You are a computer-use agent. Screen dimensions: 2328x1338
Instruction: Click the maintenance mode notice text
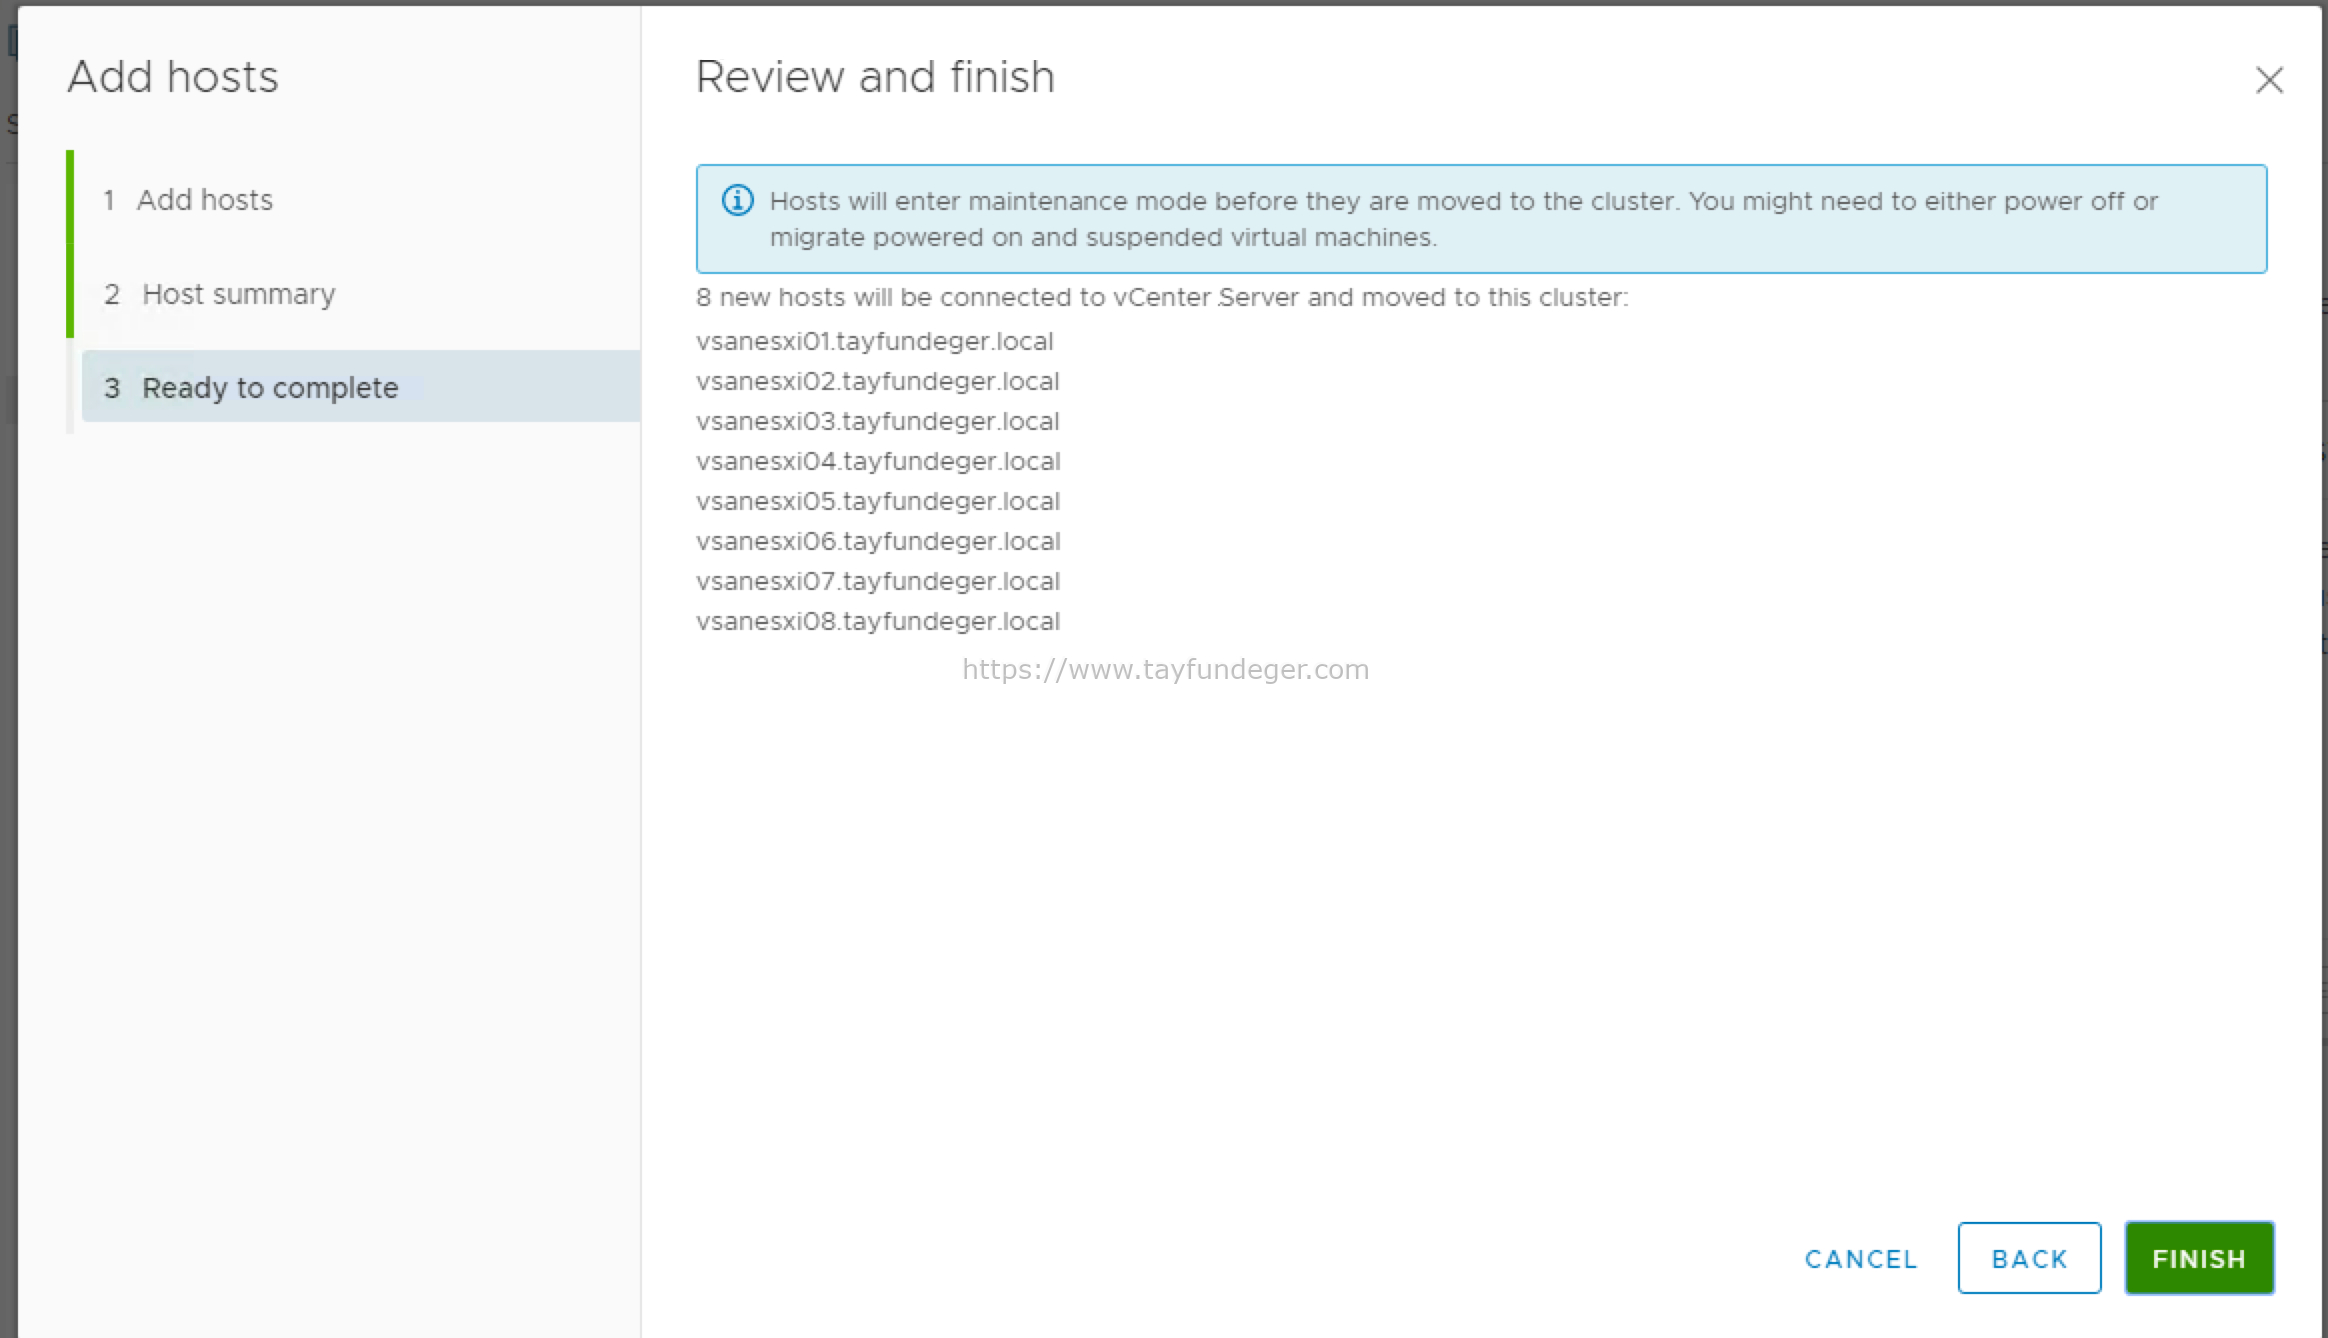(1464, 219)
